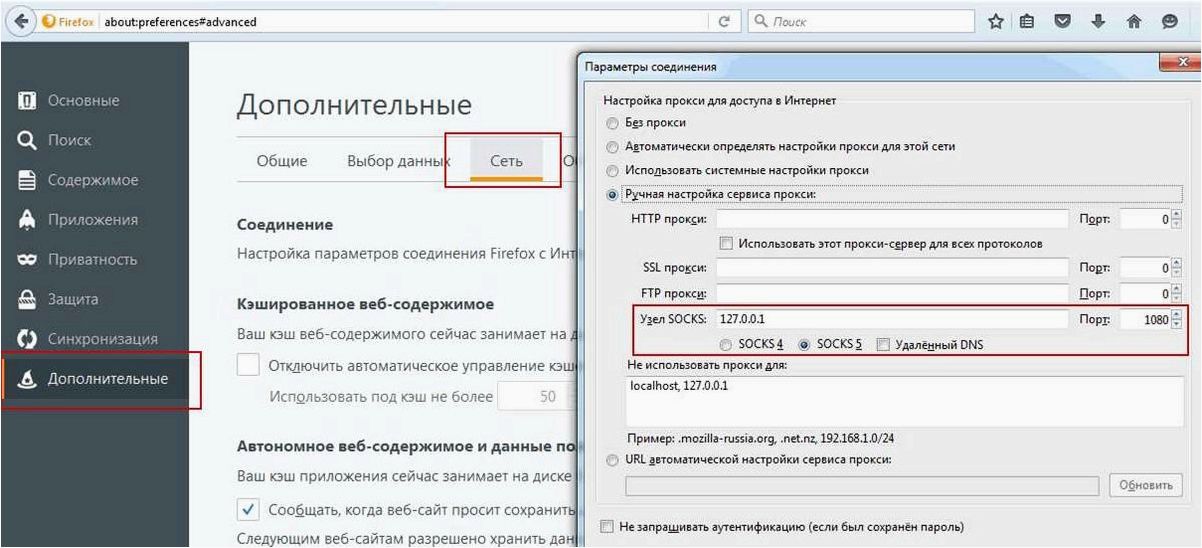Select Использовать системные настройки прокси option
Viewport: 1202px width, 548px height.
click(612, 170)
